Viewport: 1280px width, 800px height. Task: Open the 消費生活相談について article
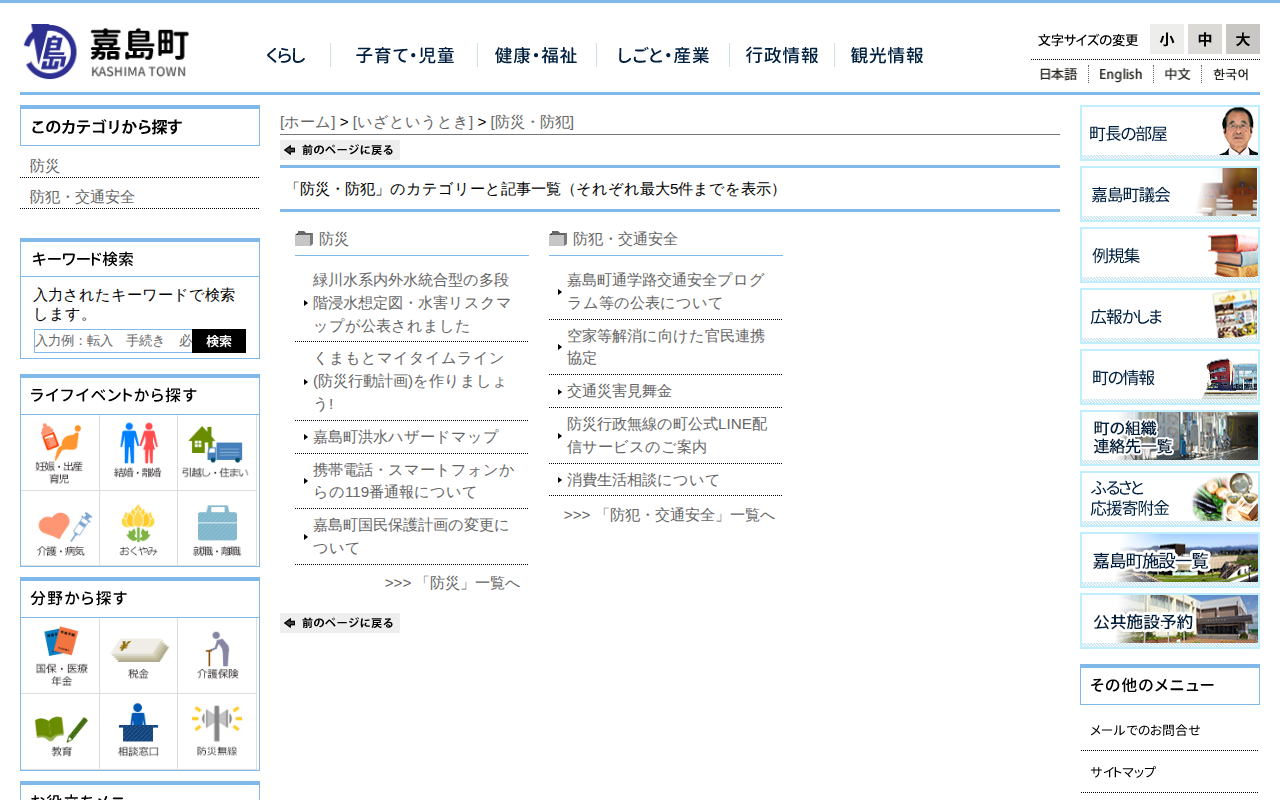pyautogui.click(x=643, y=480)
